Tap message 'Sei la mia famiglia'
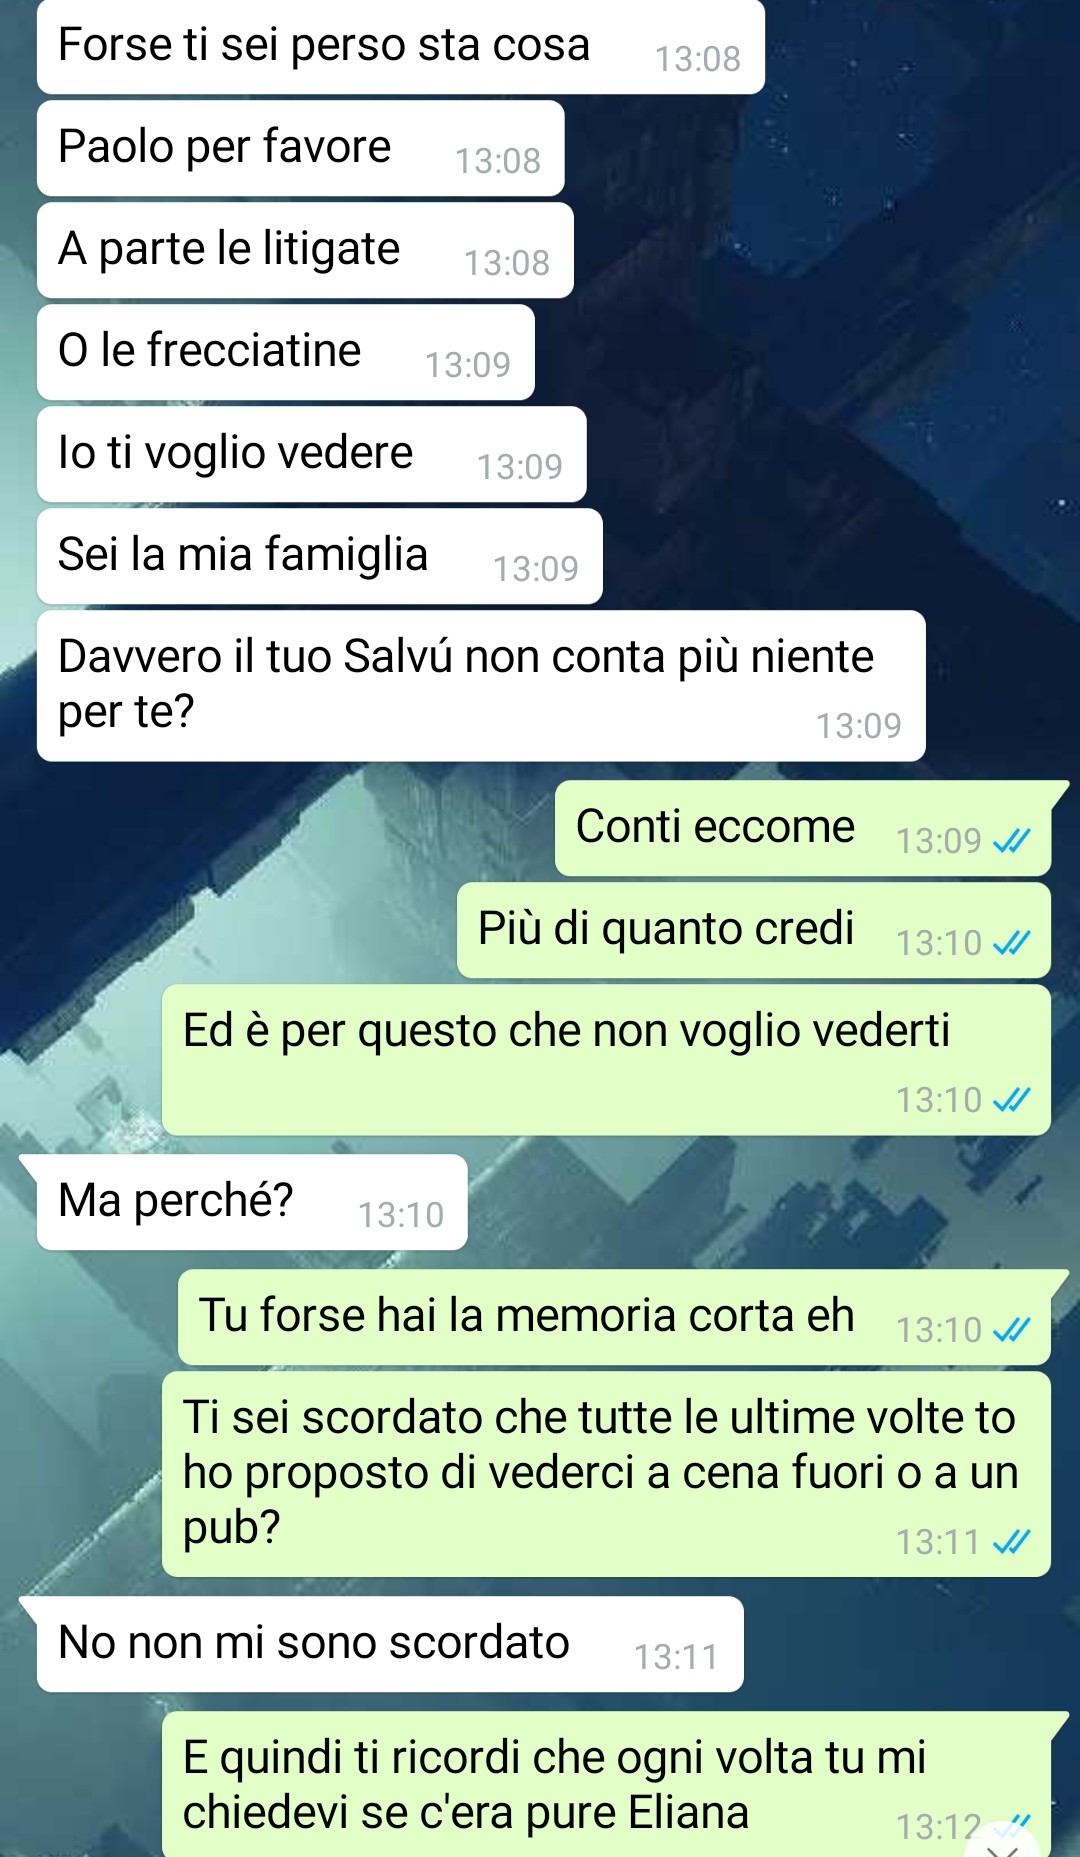Viewport: 1080px width, 1857px height. point(320,556)
